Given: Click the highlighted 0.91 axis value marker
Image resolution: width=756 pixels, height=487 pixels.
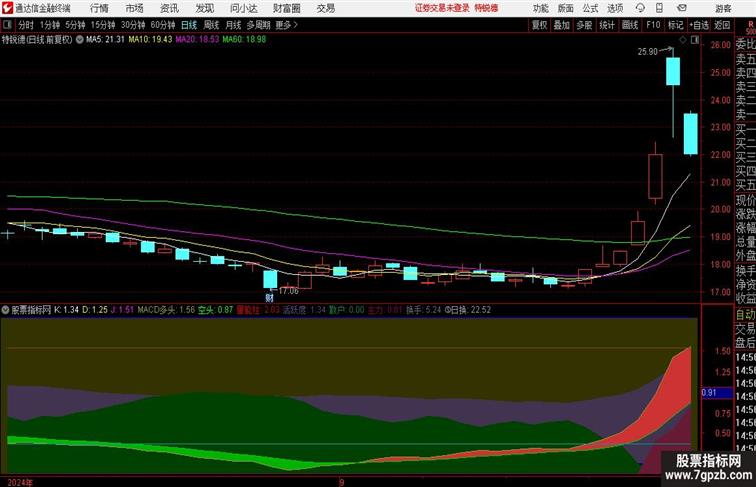Looking at the screenshot, I should click(717, 392).
